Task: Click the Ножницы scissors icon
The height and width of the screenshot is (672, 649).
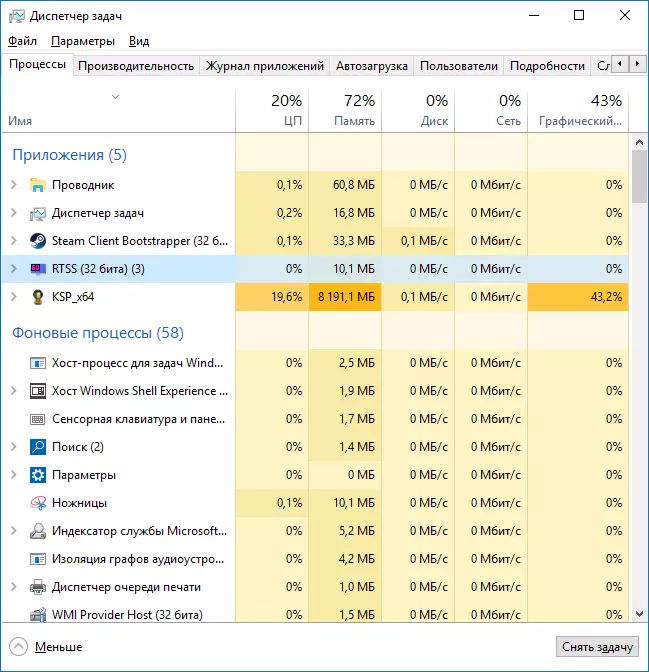Action: pos(38,503)
